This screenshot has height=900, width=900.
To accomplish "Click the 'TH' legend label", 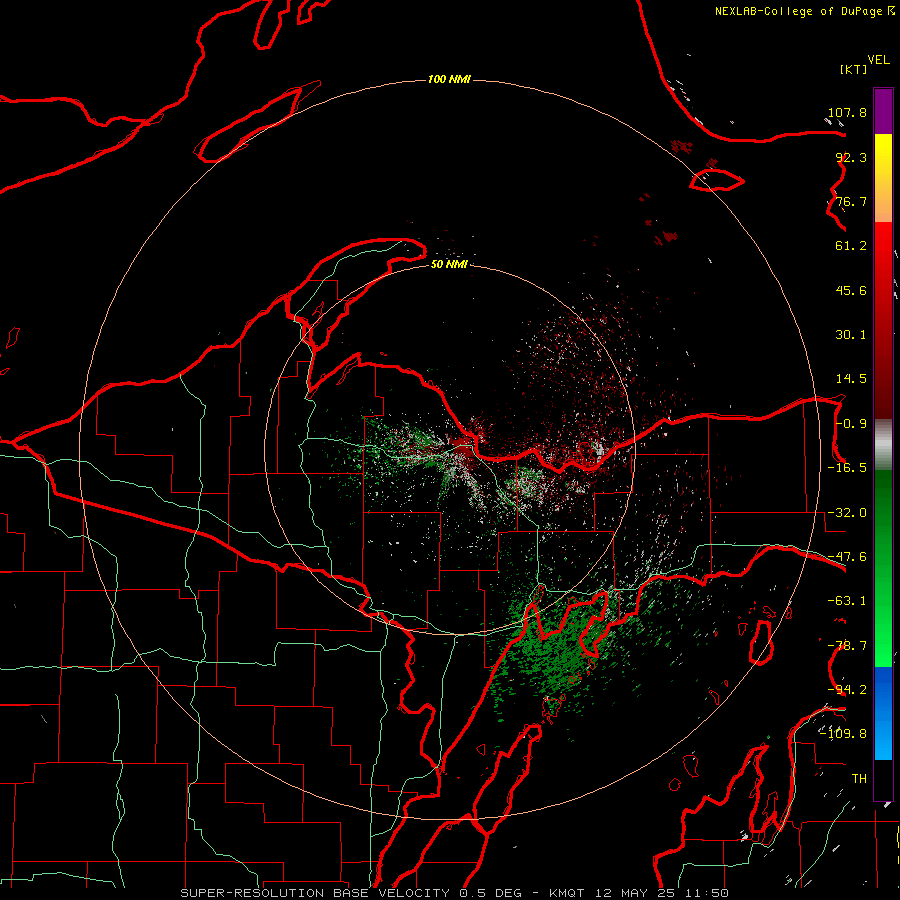I will click(x=859, y=779).
